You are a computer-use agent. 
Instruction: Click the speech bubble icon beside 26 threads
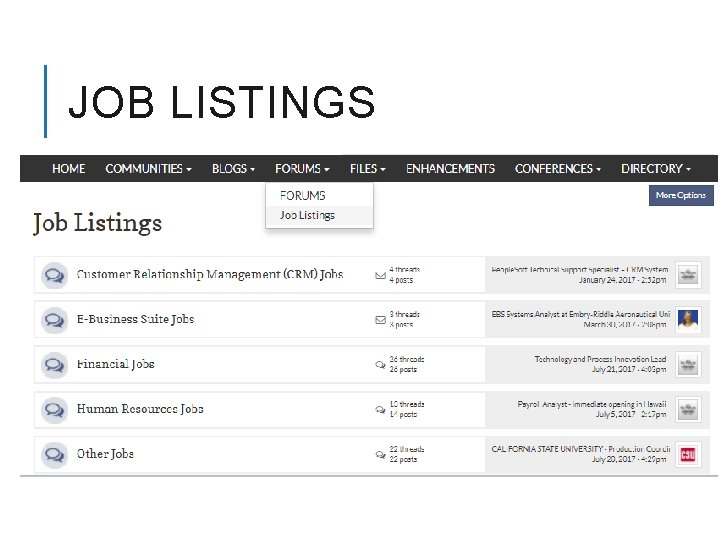click(380, 365)
